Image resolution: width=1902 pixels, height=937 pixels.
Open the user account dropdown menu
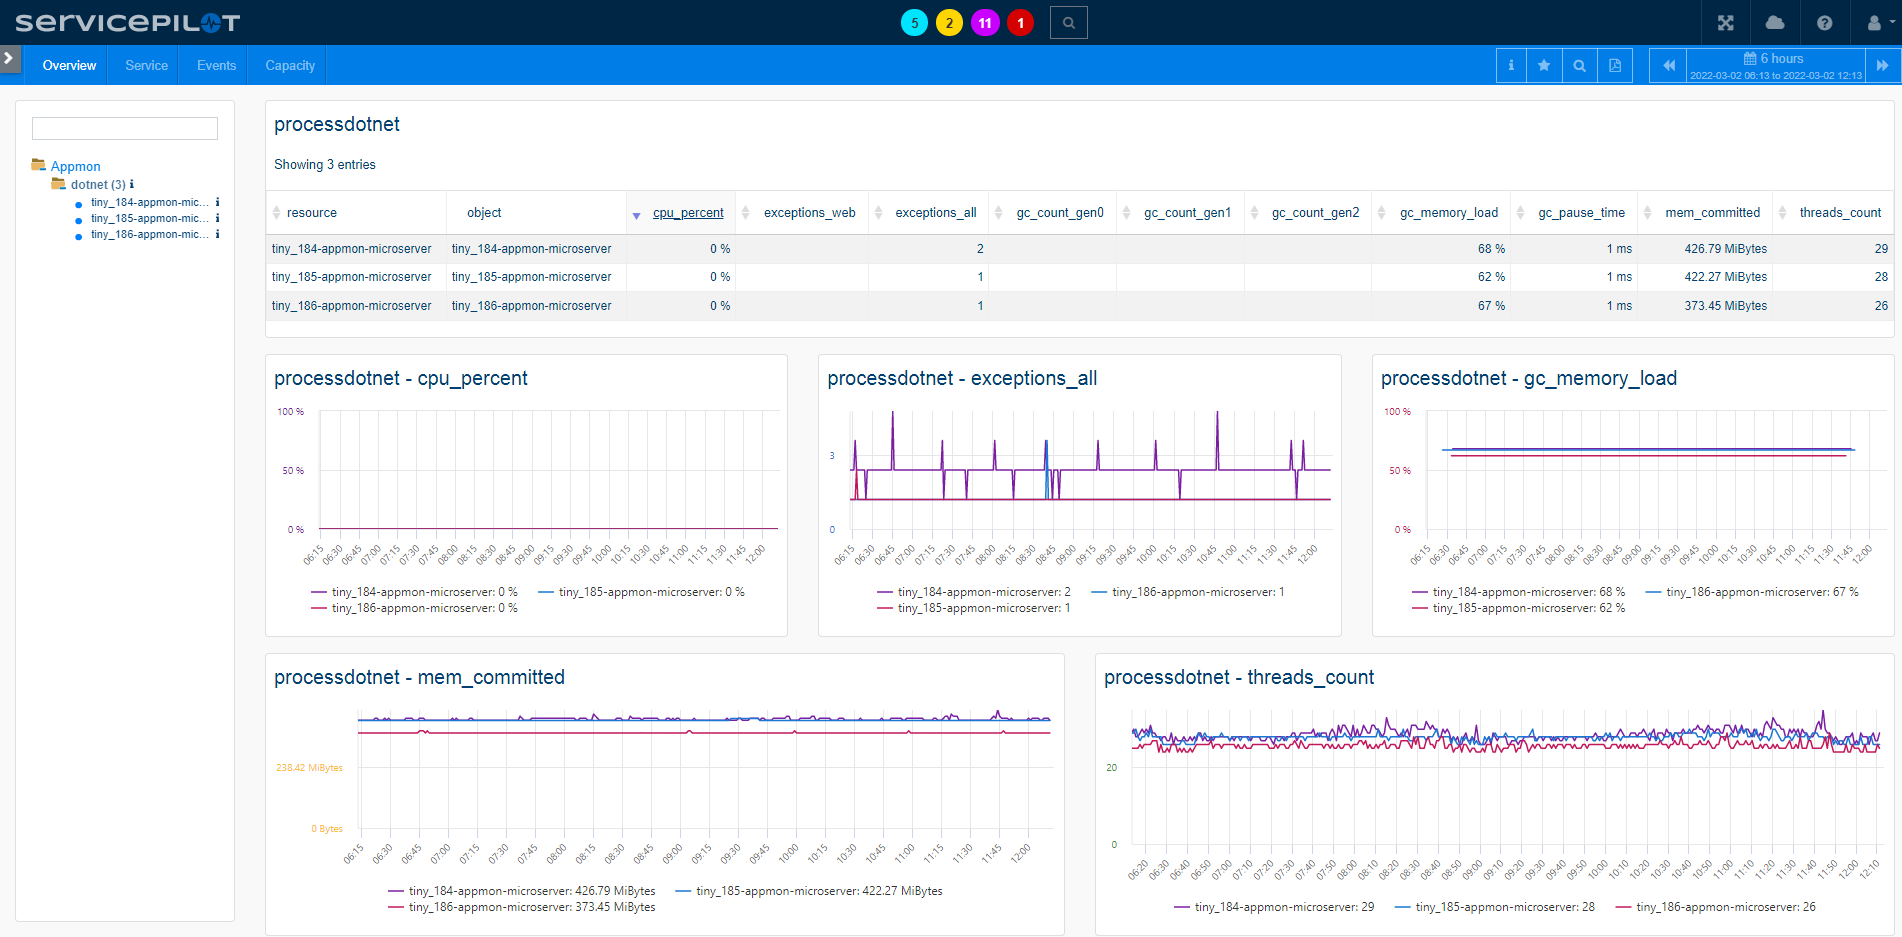(1877, 22)
